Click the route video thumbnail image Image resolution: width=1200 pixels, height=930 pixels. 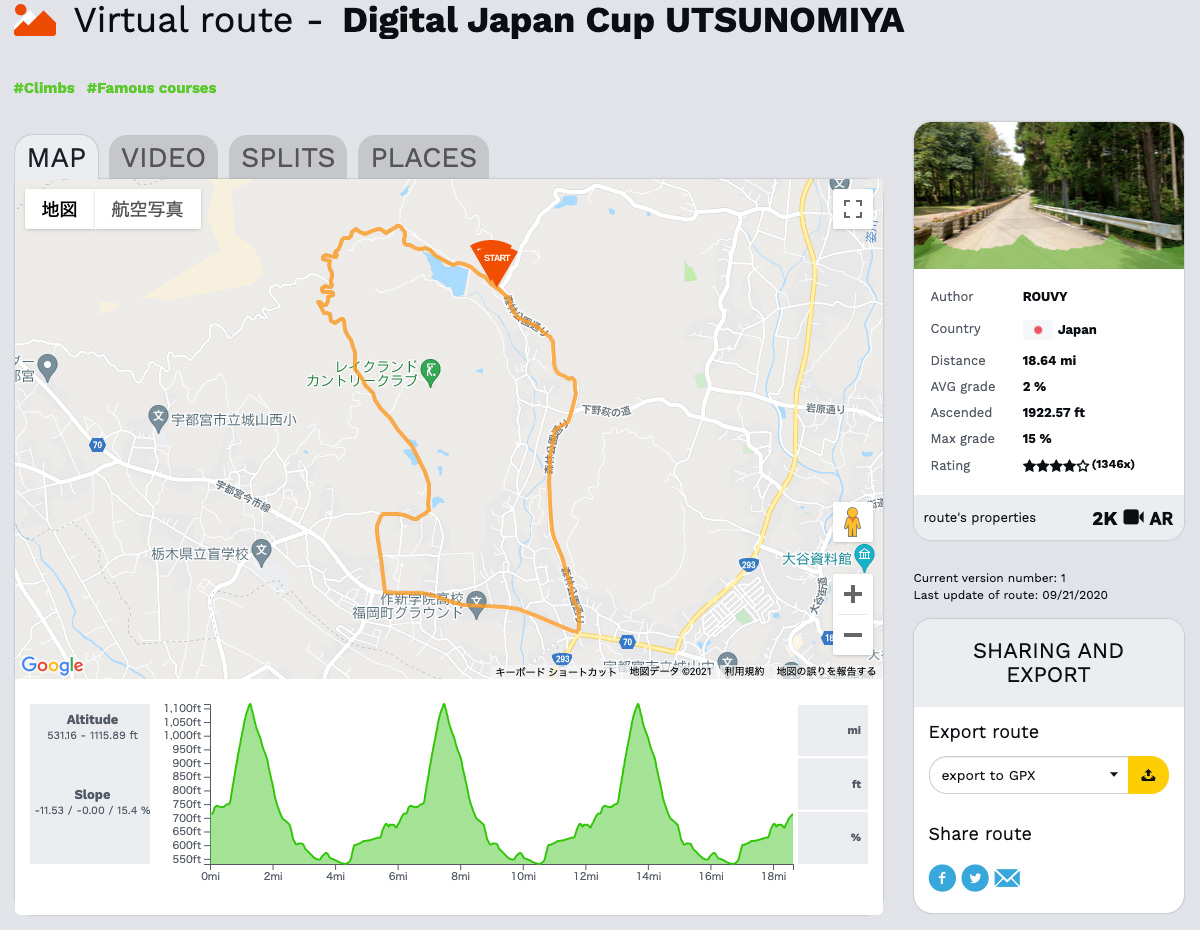click(x=1049, y=195)
